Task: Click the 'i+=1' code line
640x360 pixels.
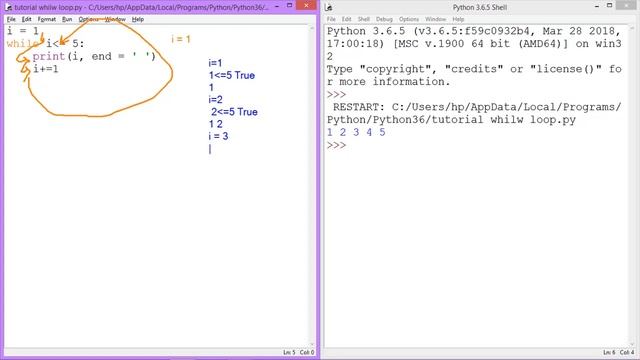Action: point(46,69)
